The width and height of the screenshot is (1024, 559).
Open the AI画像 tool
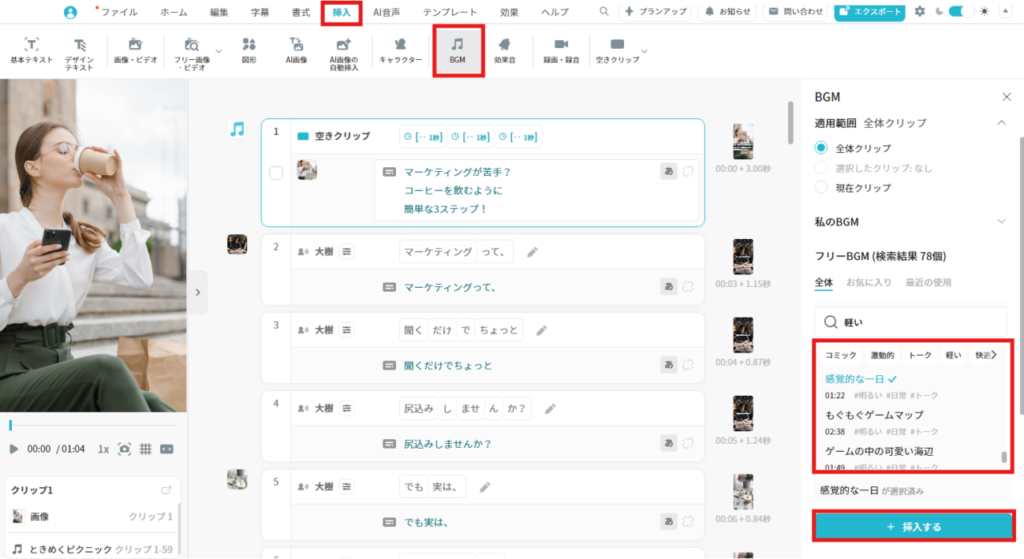coord(296,51)
